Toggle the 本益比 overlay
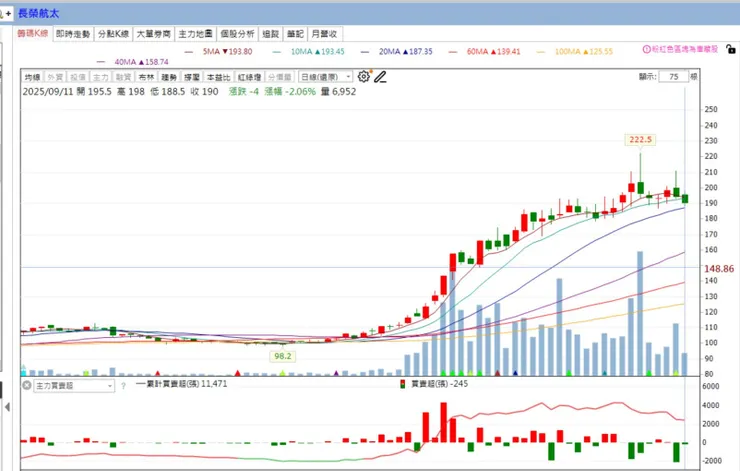 (219, 77)
